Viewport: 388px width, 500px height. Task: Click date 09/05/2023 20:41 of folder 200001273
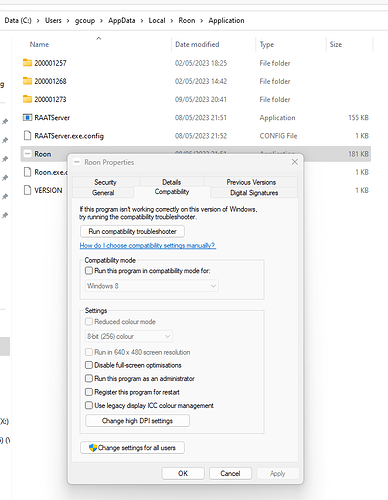tap(201, 99)
